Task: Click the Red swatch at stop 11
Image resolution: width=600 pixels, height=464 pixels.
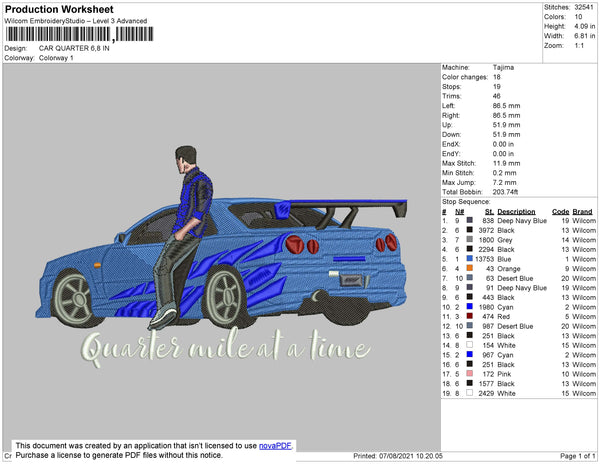Action: 470,316
